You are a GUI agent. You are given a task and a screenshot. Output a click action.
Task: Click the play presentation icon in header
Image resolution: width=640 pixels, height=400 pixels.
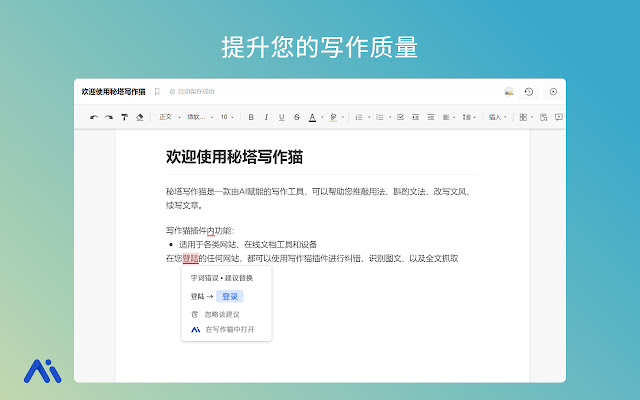553,92
